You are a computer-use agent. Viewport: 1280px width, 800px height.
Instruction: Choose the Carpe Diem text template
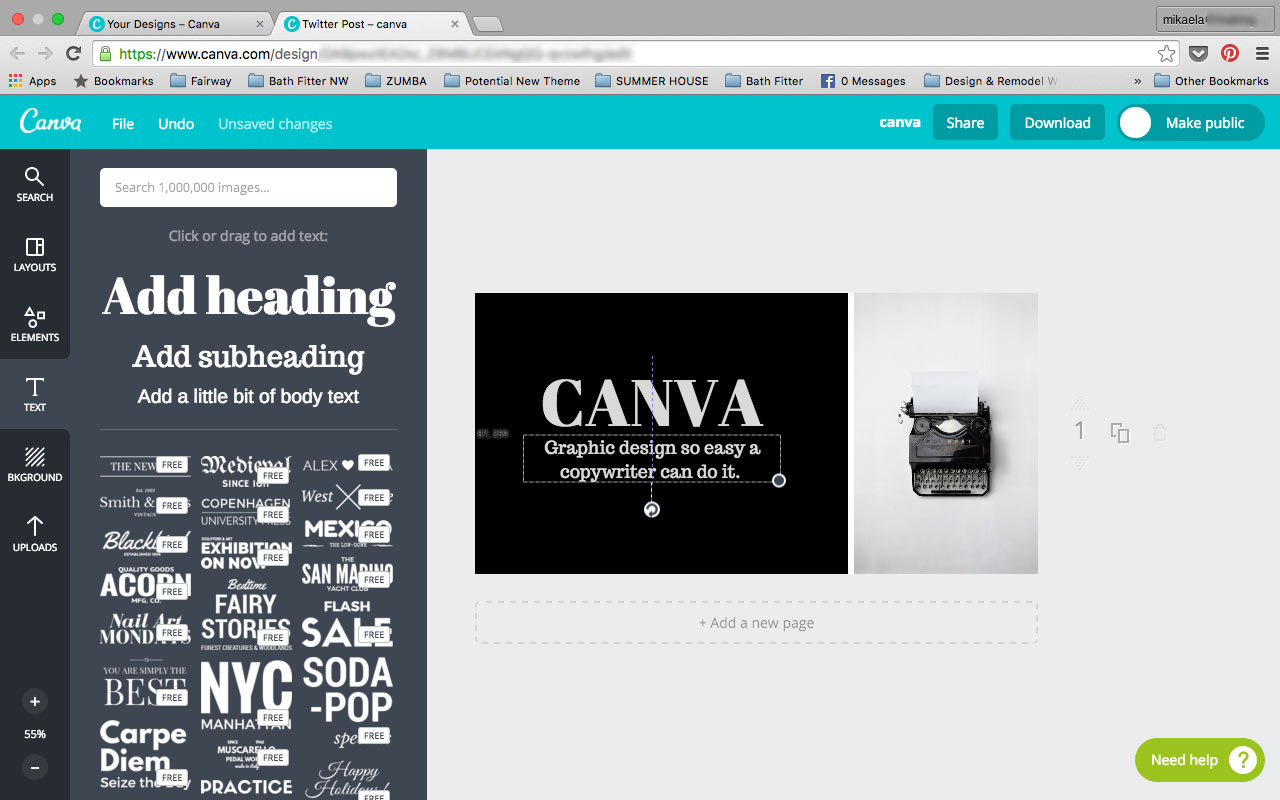[x=144, y=755]
